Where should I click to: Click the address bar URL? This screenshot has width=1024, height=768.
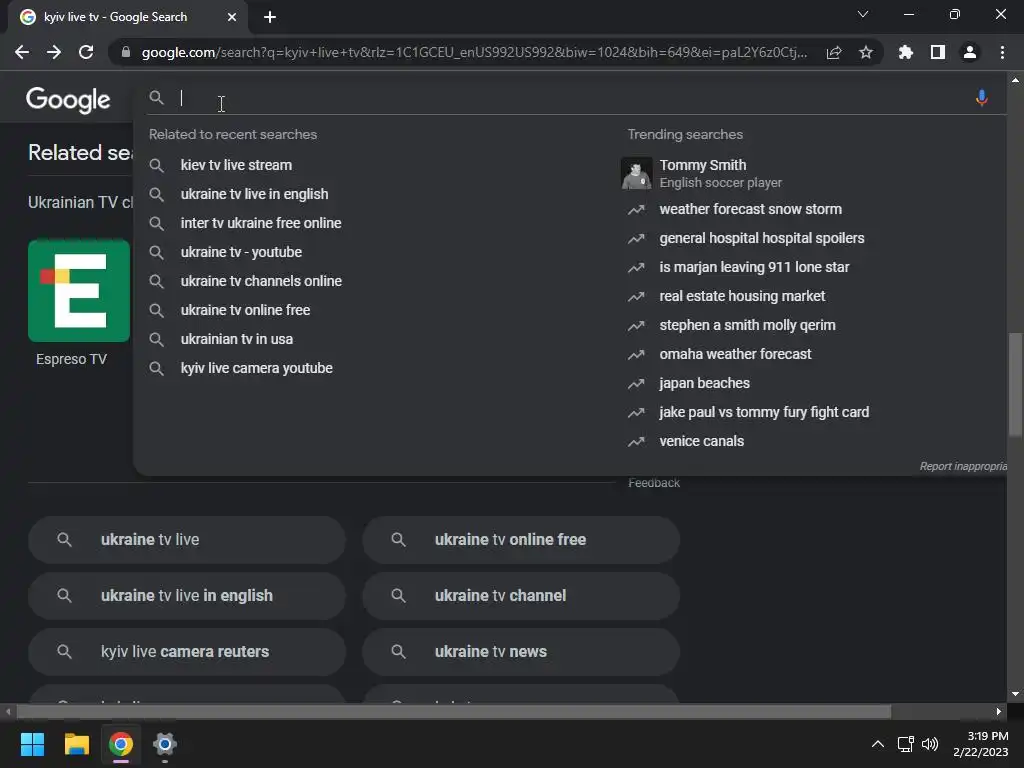pyautogui.click(x=473, y=52)
